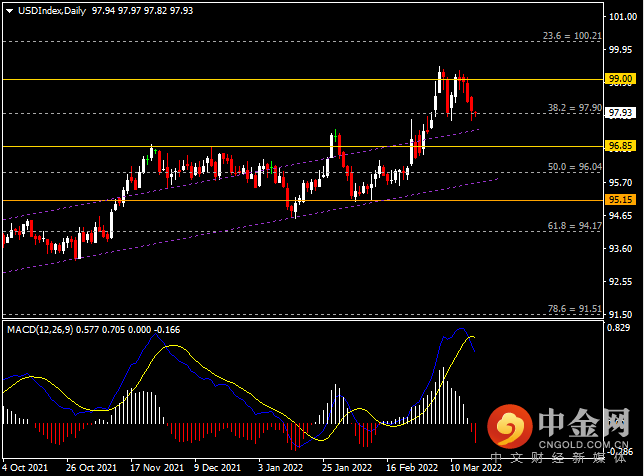Select the 91.50 price scale value
Viewport: 644px width, 476px height.
click(x=620, y=315)
